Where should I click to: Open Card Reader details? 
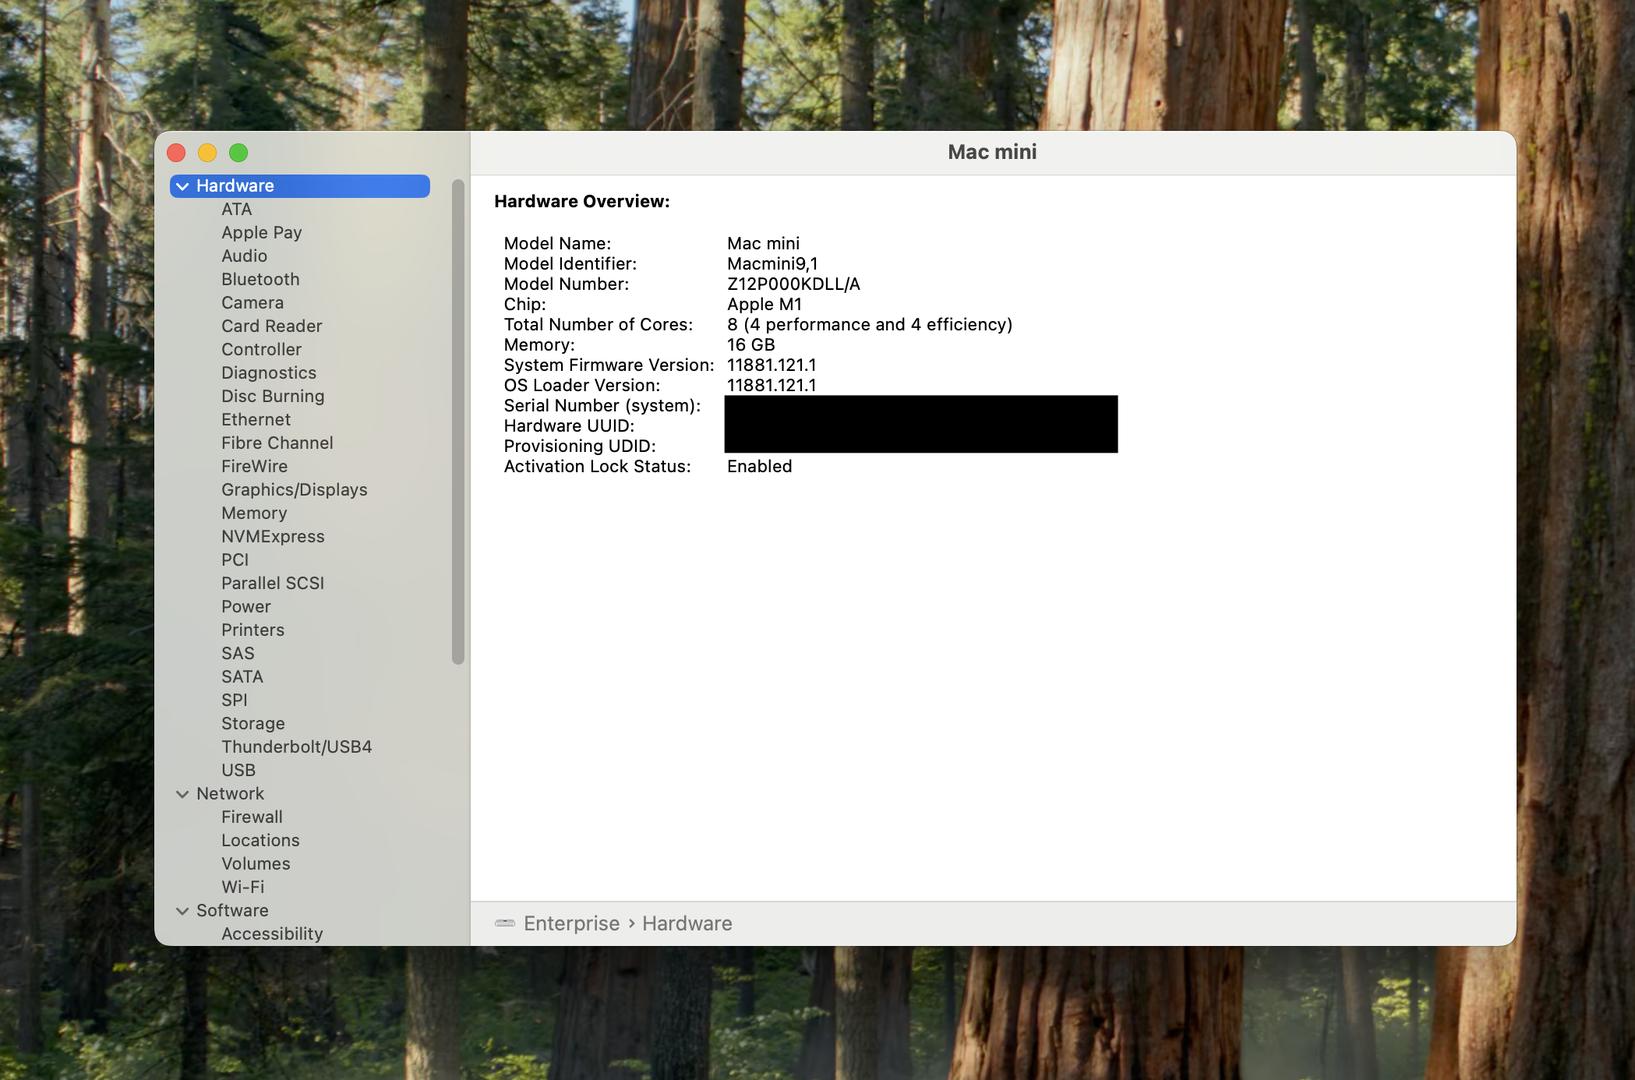click(x=271, y=326)
